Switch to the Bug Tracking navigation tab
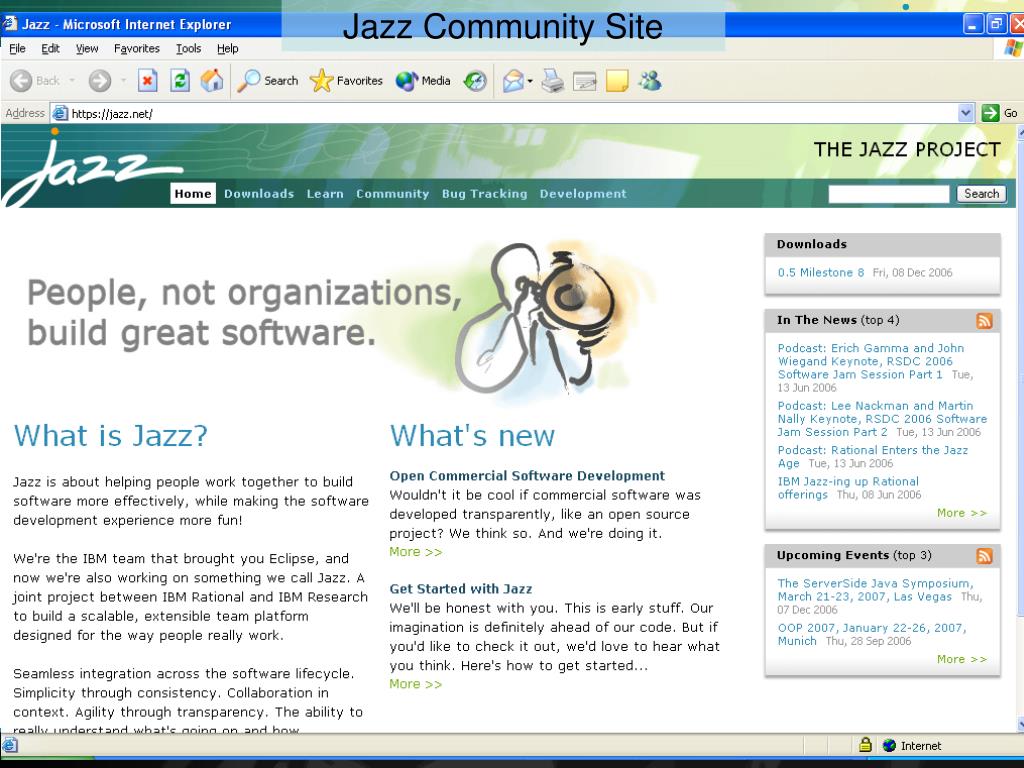The width and height of the screenshot is (1024, 768). tap(484, 193)
